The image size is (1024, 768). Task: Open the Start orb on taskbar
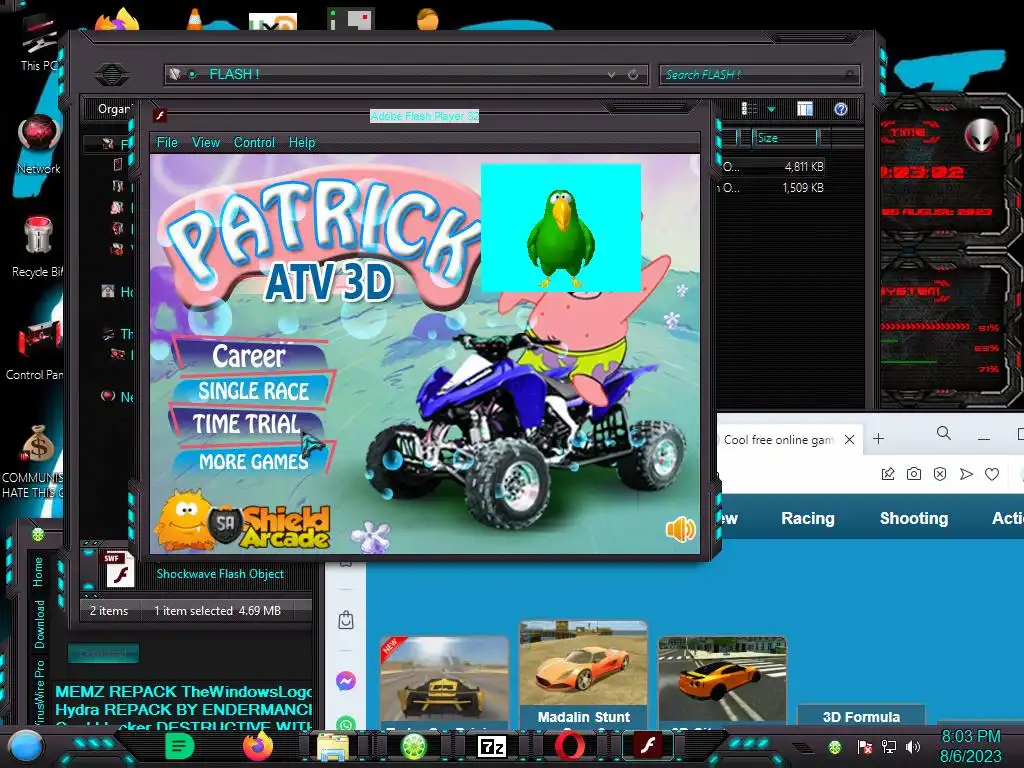pos(25,746)
